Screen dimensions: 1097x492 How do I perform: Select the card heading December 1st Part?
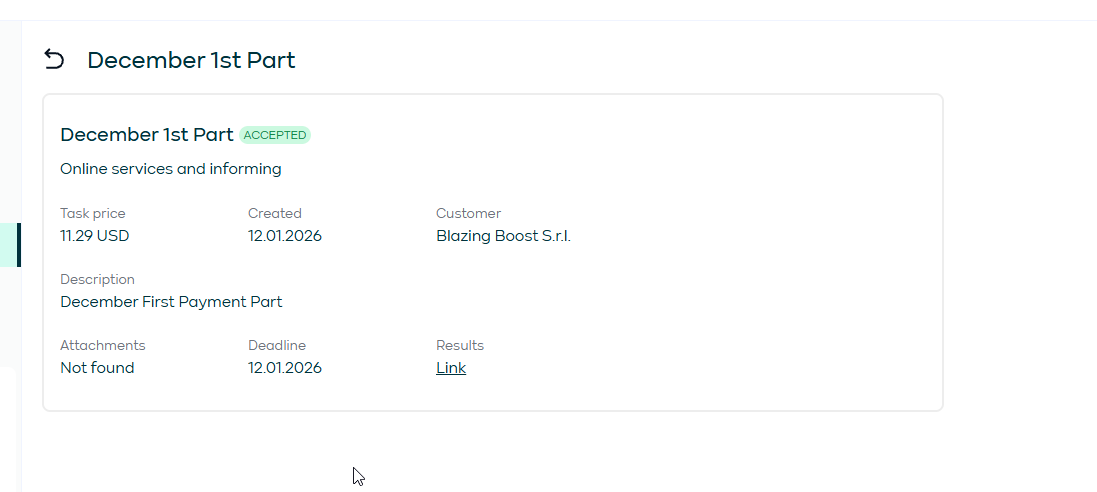tap(147, 135)
